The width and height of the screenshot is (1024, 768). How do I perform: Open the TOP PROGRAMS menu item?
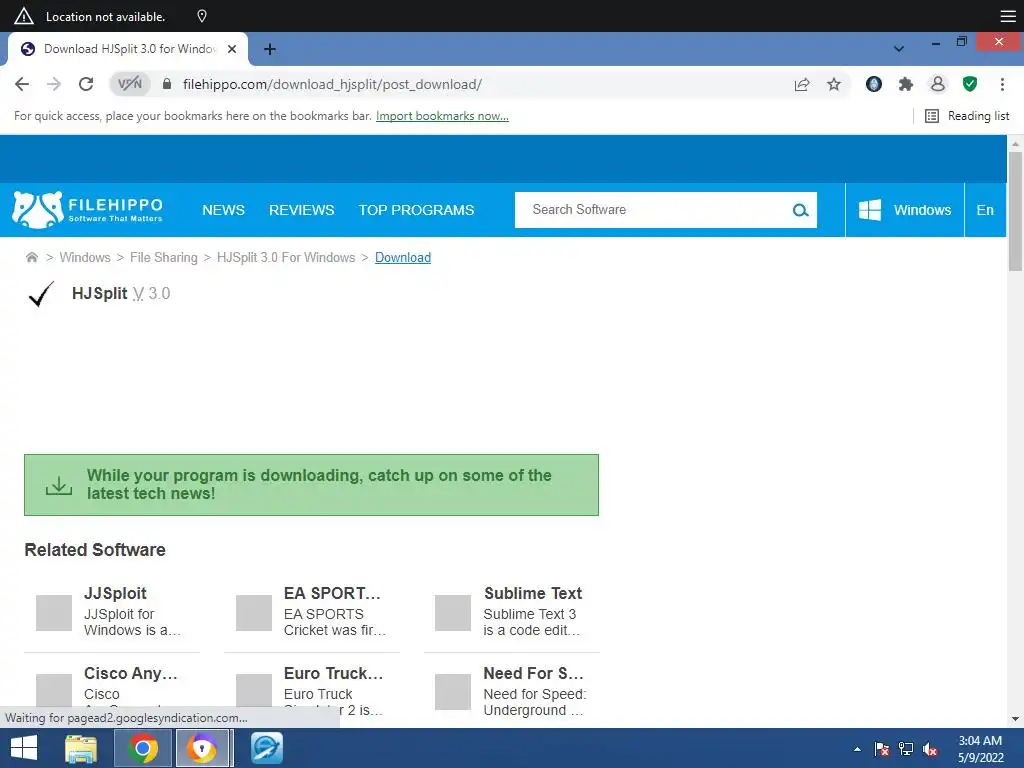tap(416, 210)
